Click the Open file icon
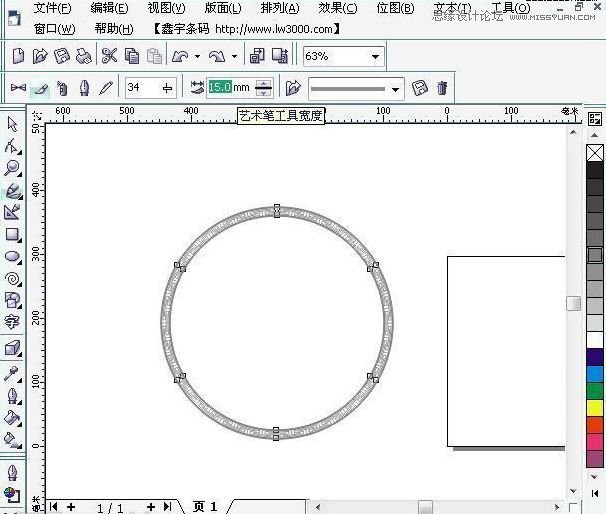The height and width of the screenshot is (514, 606). [40, 56]
